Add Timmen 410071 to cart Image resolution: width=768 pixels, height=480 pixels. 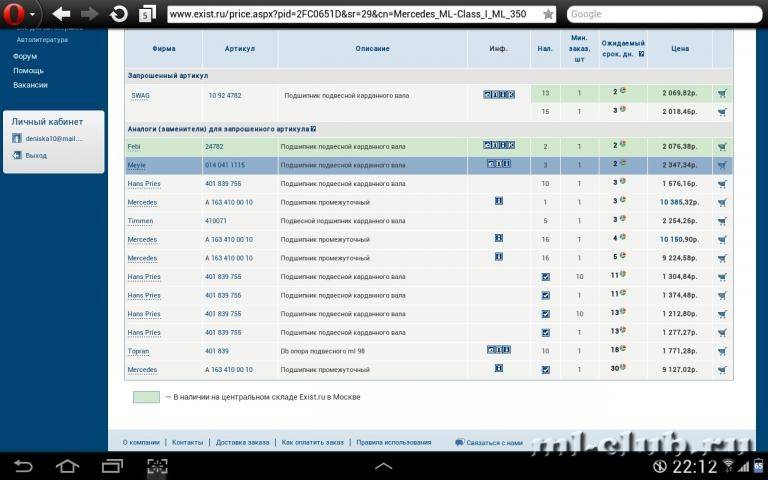tap(722, 221)
